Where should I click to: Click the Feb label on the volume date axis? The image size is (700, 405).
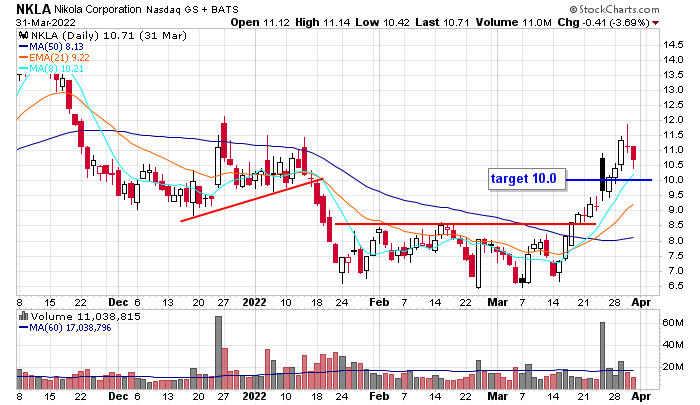pyautogui.click(x=379, y=396)
